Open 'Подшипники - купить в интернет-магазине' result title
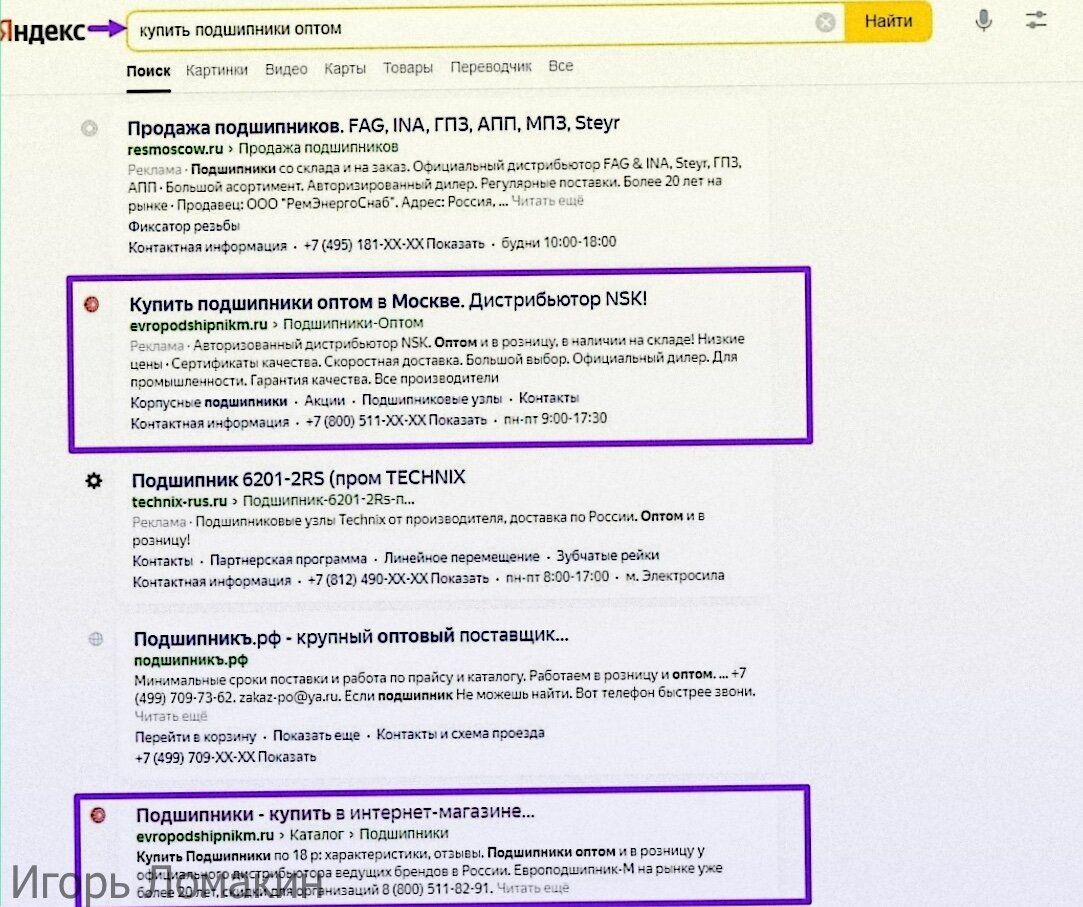This screenshot has width=1083, height=907. point(335,813)
